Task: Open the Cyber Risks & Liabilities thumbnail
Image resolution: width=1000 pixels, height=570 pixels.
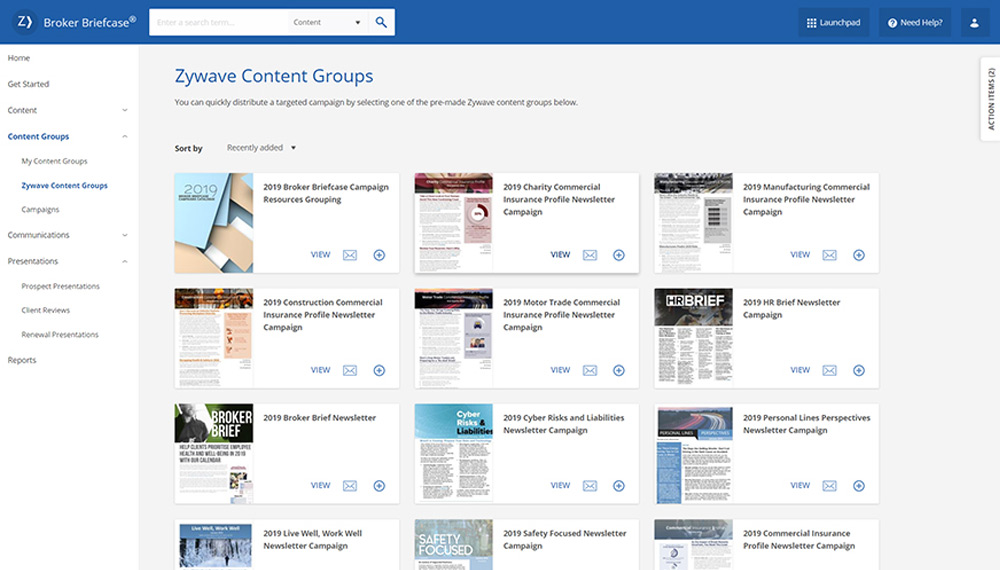Action: click(453, 453)
